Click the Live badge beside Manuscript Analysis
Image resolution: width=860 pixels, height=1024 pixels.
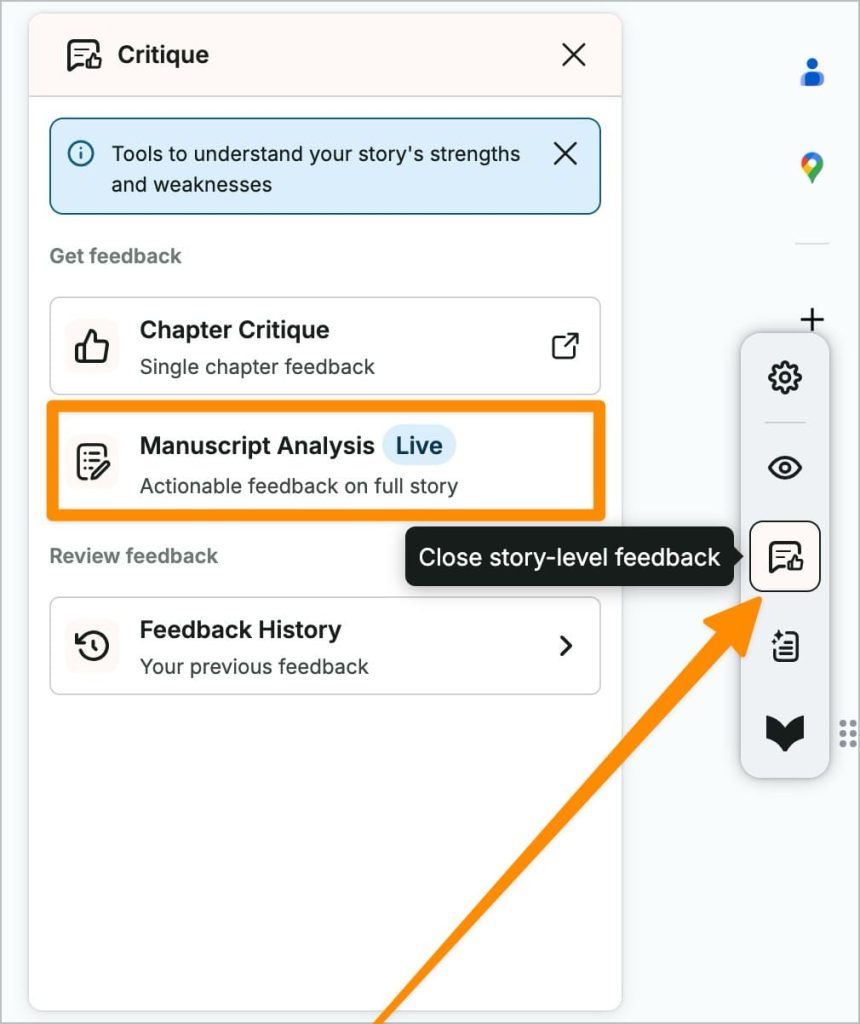pyautogui.click(x=419, y=445)
